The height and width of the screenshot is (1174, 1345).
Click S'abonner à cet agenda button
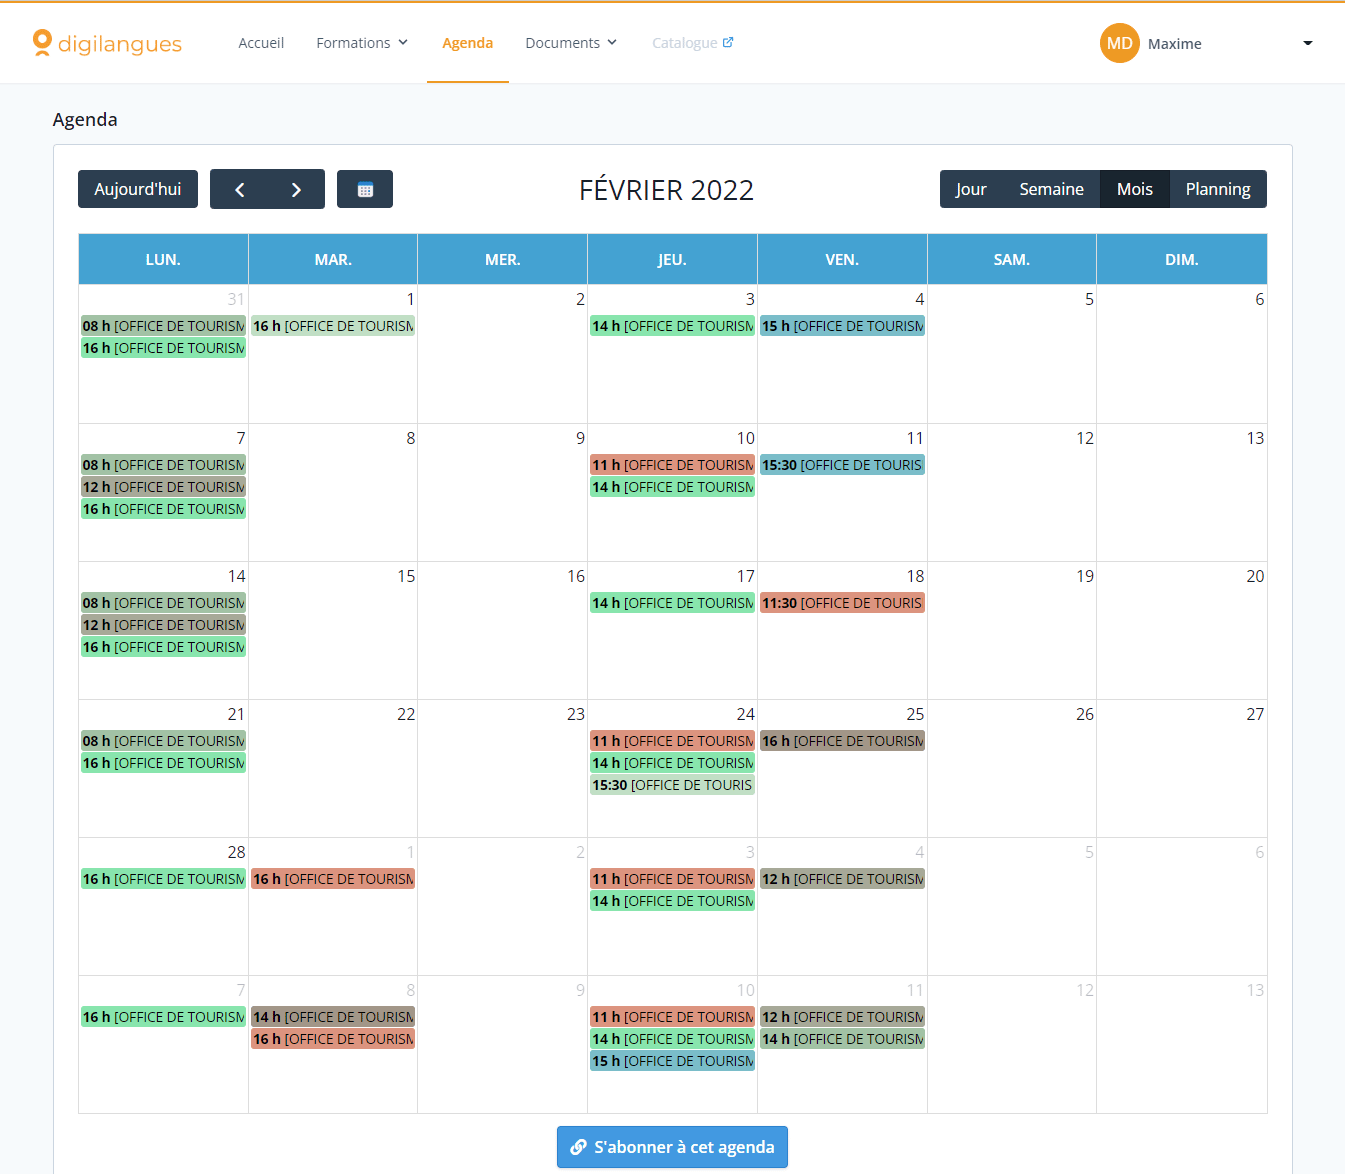(x=672, y=1147)
